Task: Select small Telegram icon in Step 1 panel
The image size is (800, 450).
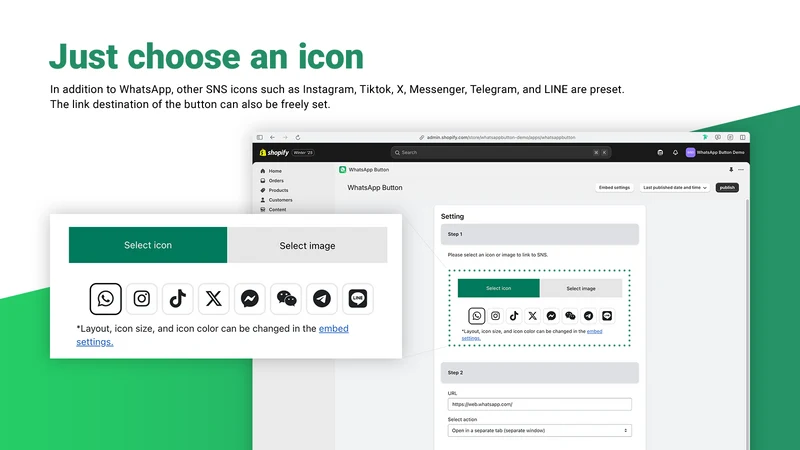Action: coord(588,316)
